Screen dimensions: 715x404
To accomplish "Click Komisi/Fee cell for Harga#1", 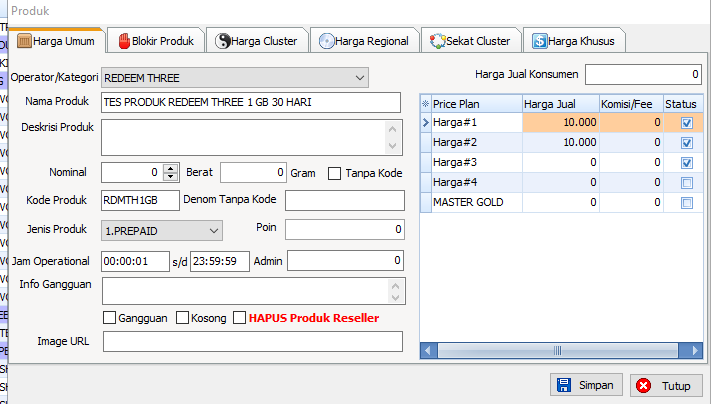I will (x=631, y=123).
